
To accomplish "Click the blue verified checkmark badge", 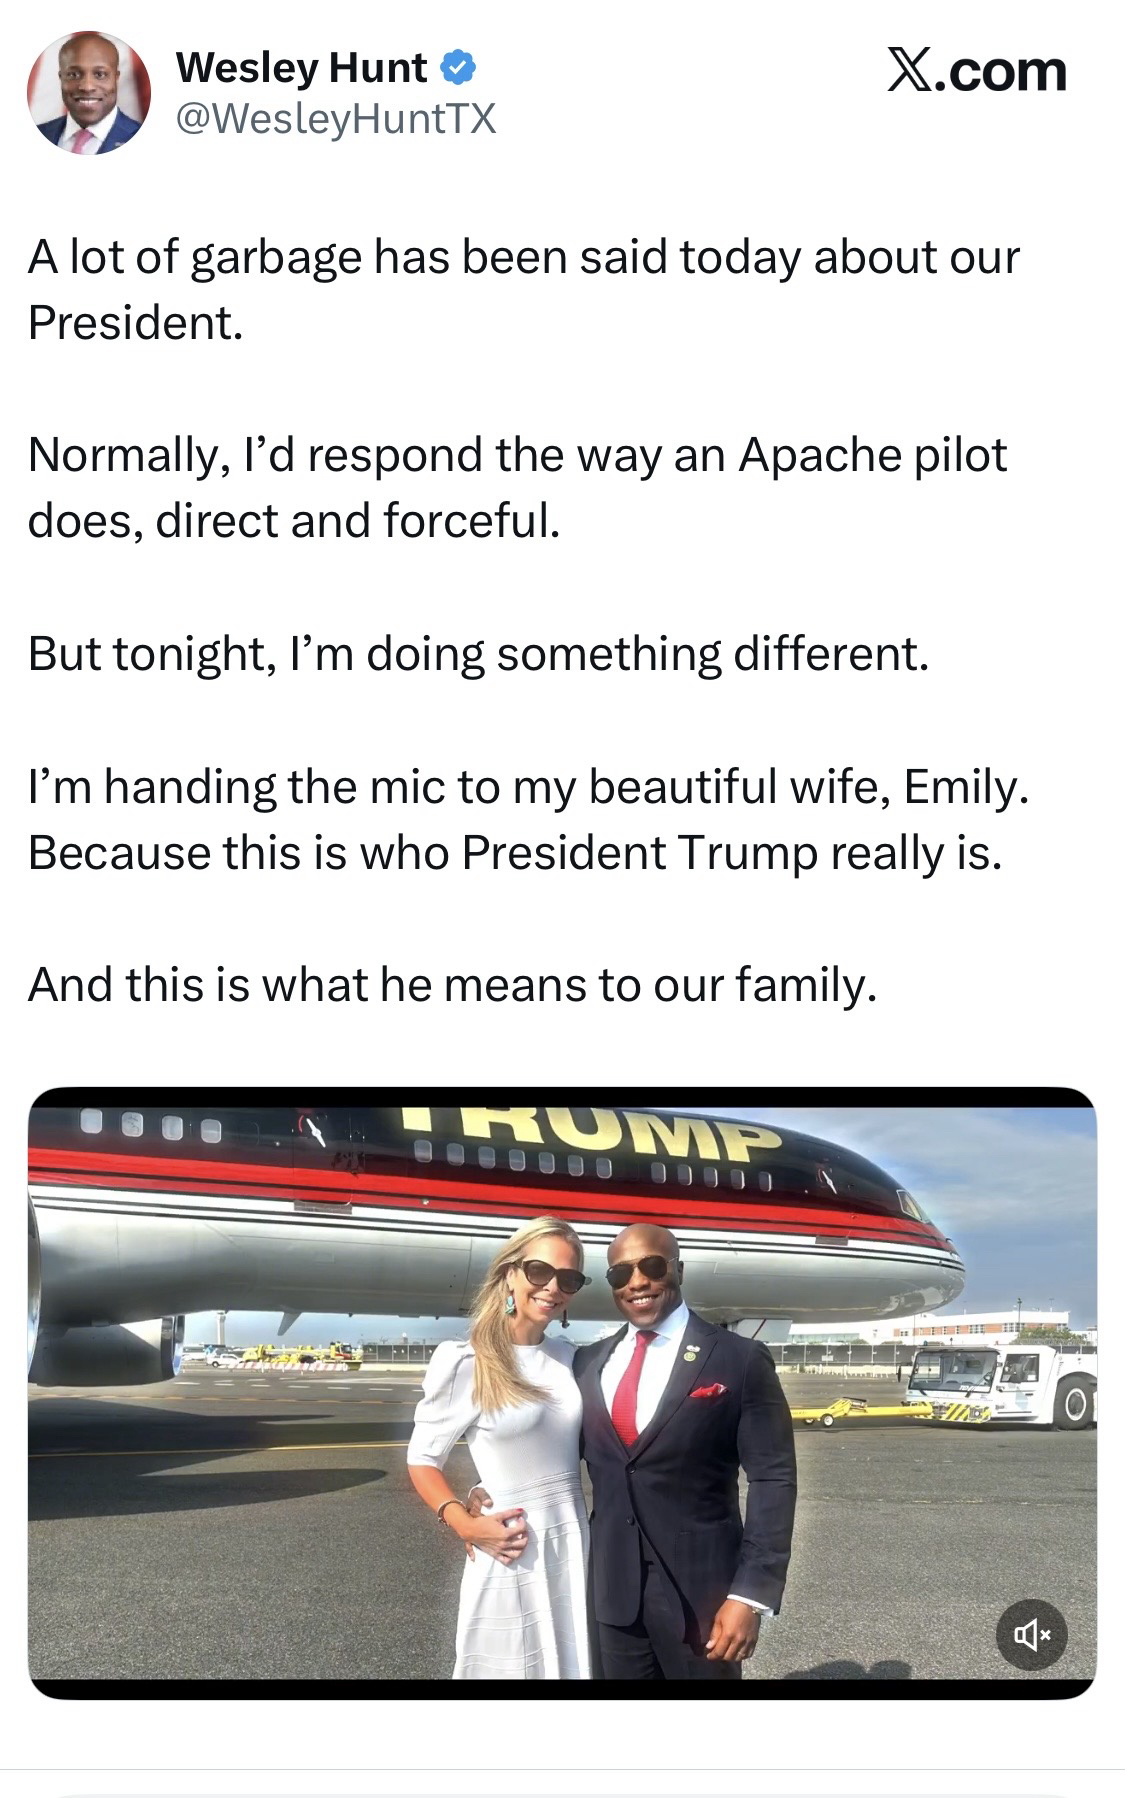I will [x=457, y=68].
